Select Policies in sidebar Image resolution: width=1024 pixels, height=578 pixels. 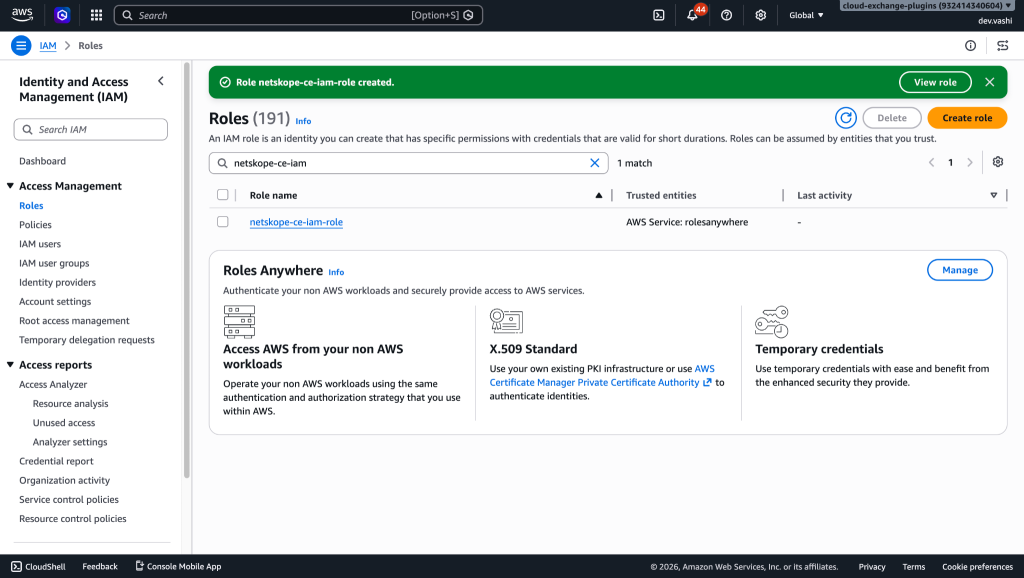(35, 225)
